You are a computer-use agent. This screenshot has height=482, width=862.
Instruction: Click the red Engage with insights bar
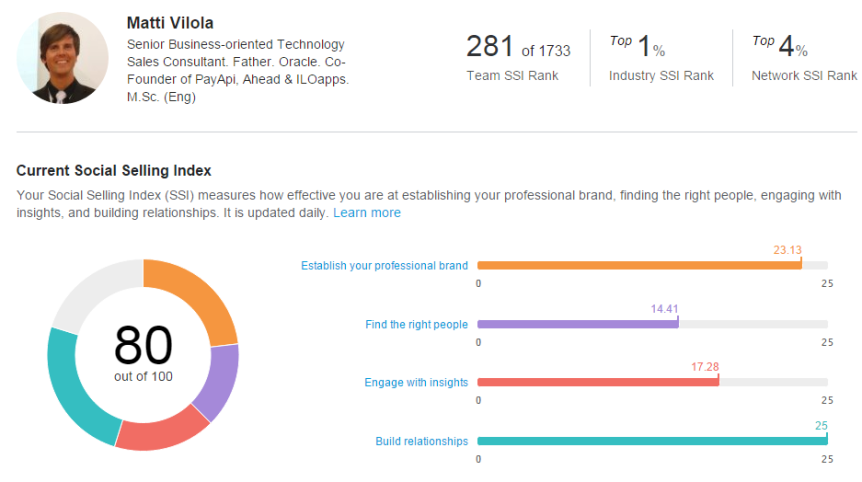tap(598, 382)
